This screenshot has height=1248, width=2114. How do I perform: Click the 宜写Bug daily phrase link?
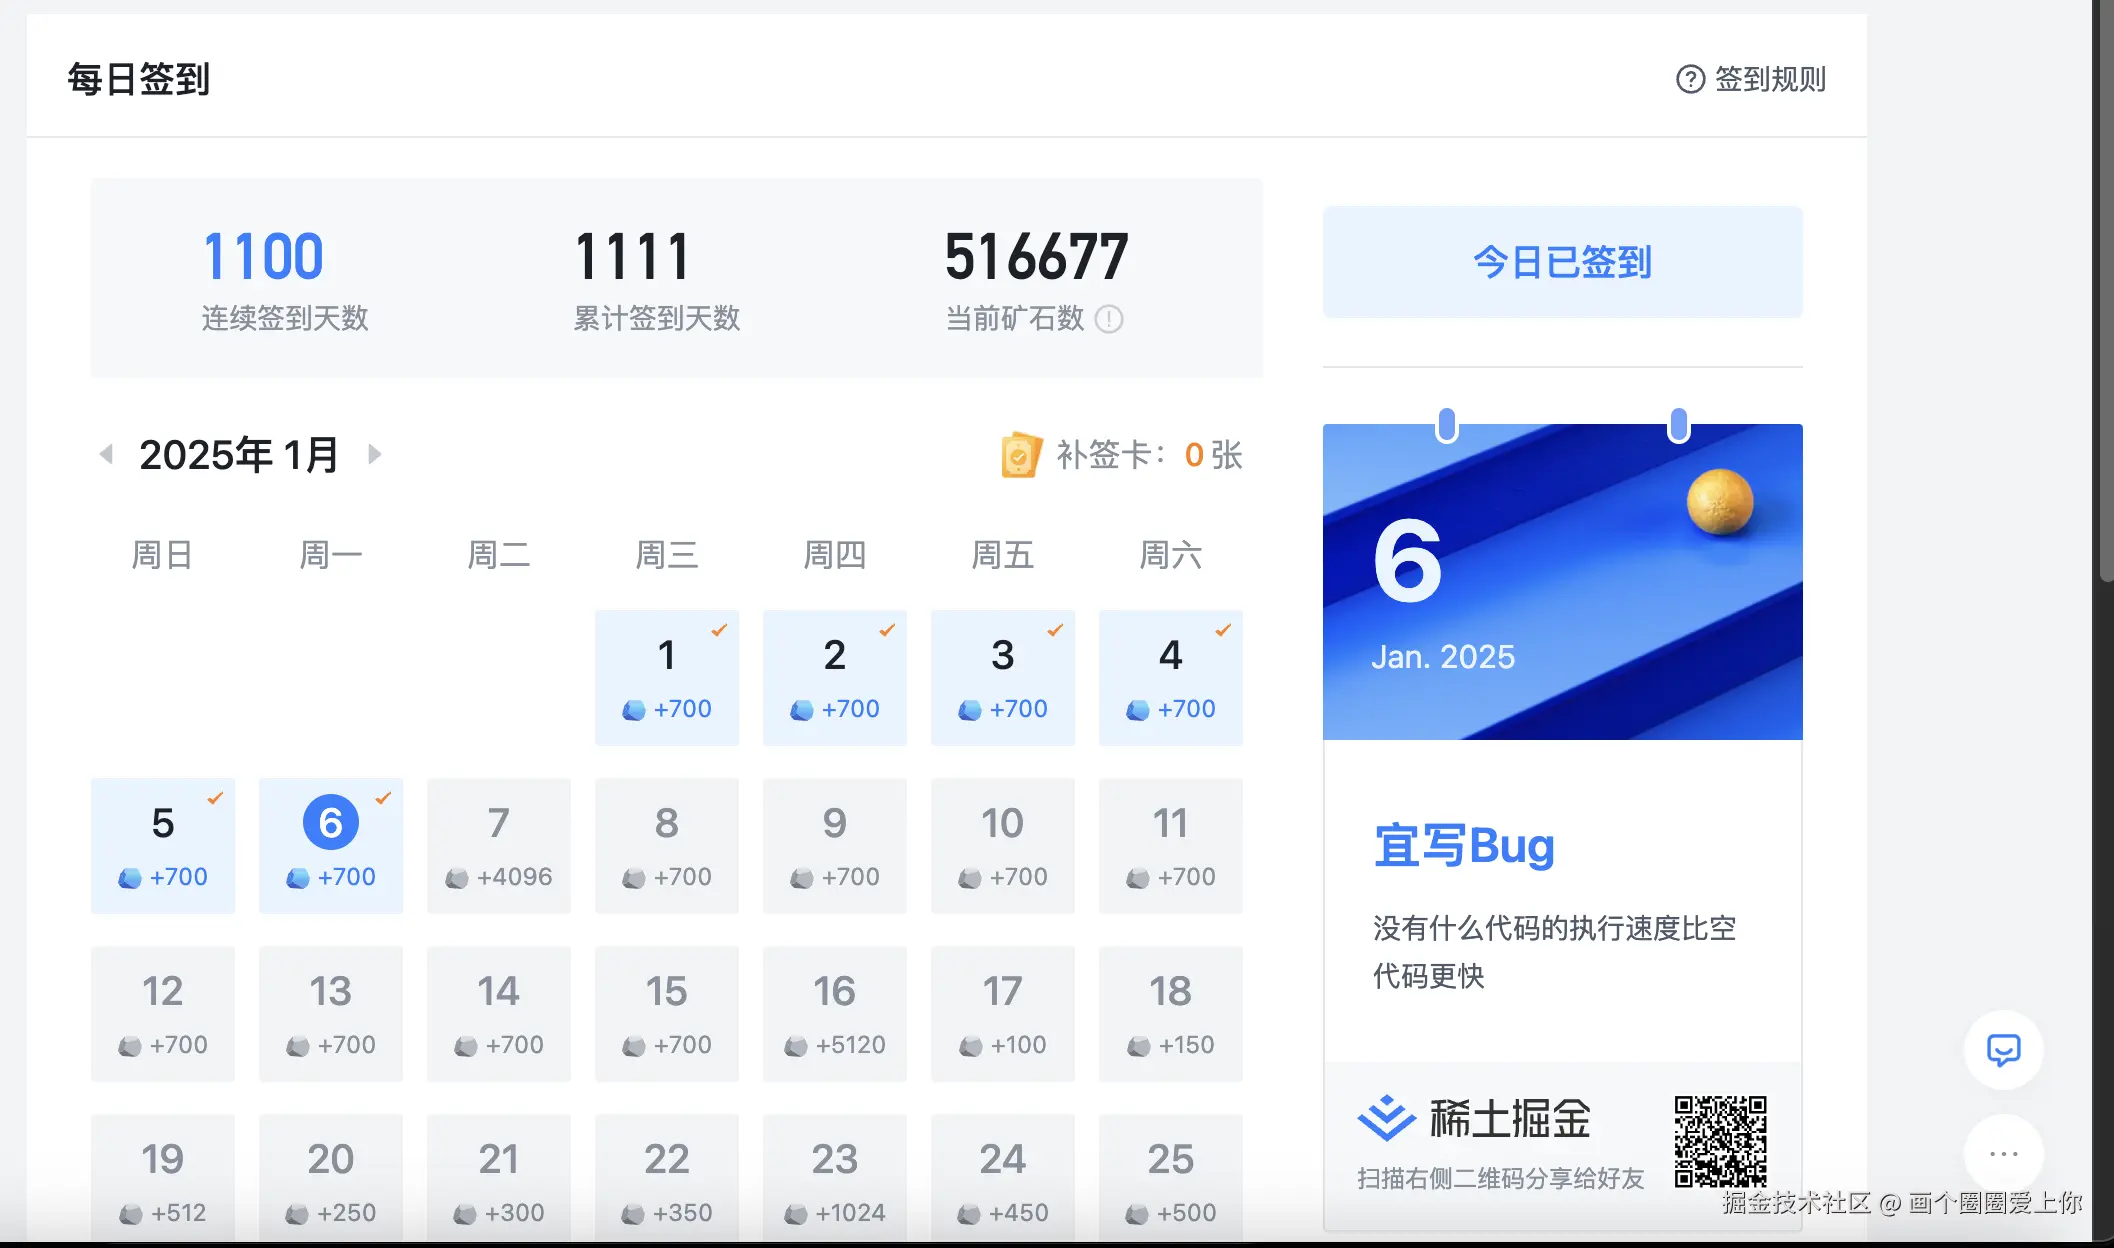pos(1464,845)
